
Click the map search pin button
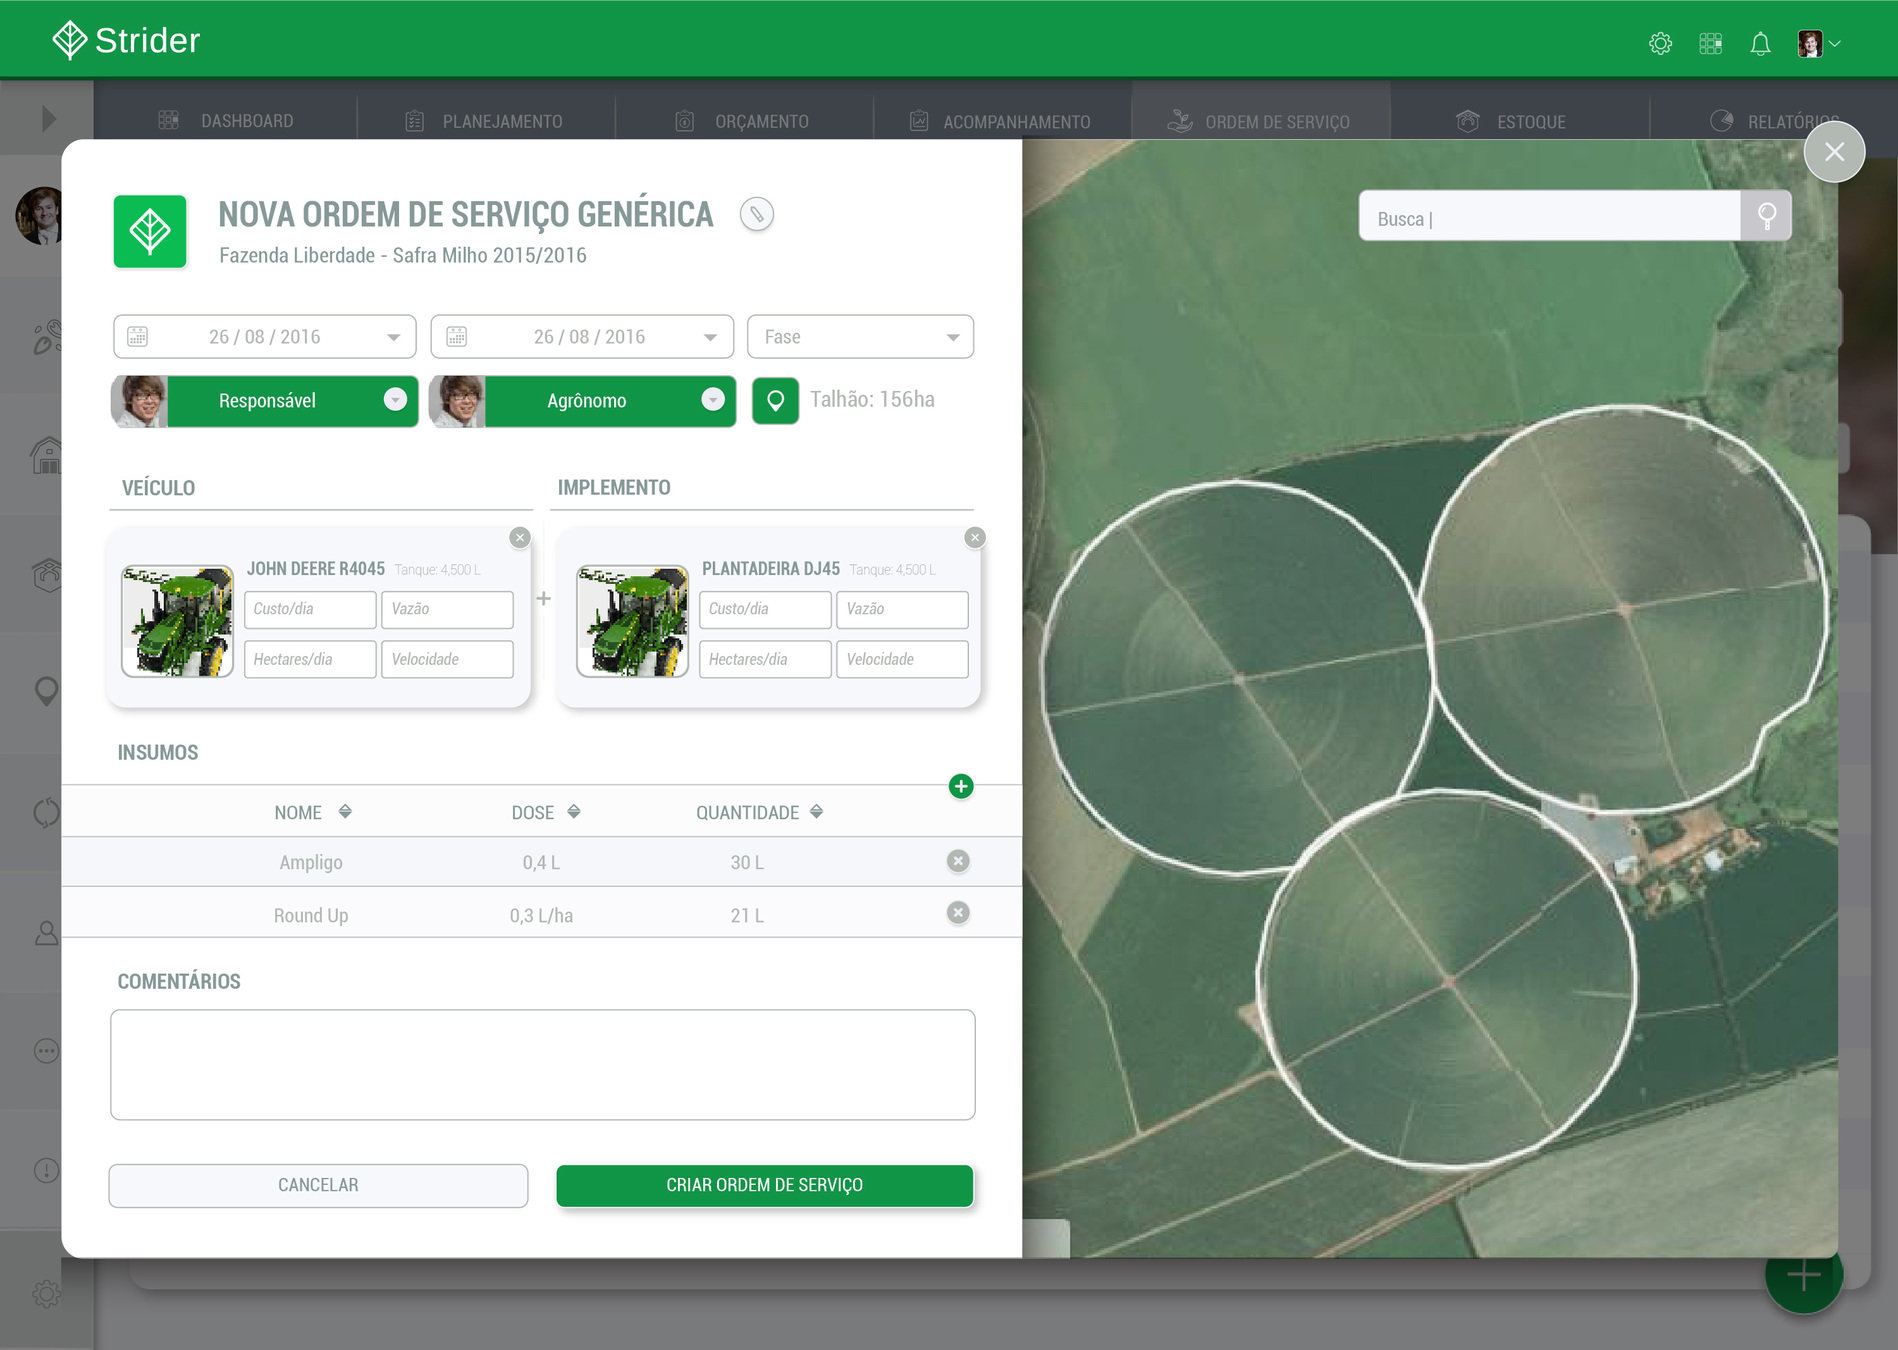pos(1766,216)
